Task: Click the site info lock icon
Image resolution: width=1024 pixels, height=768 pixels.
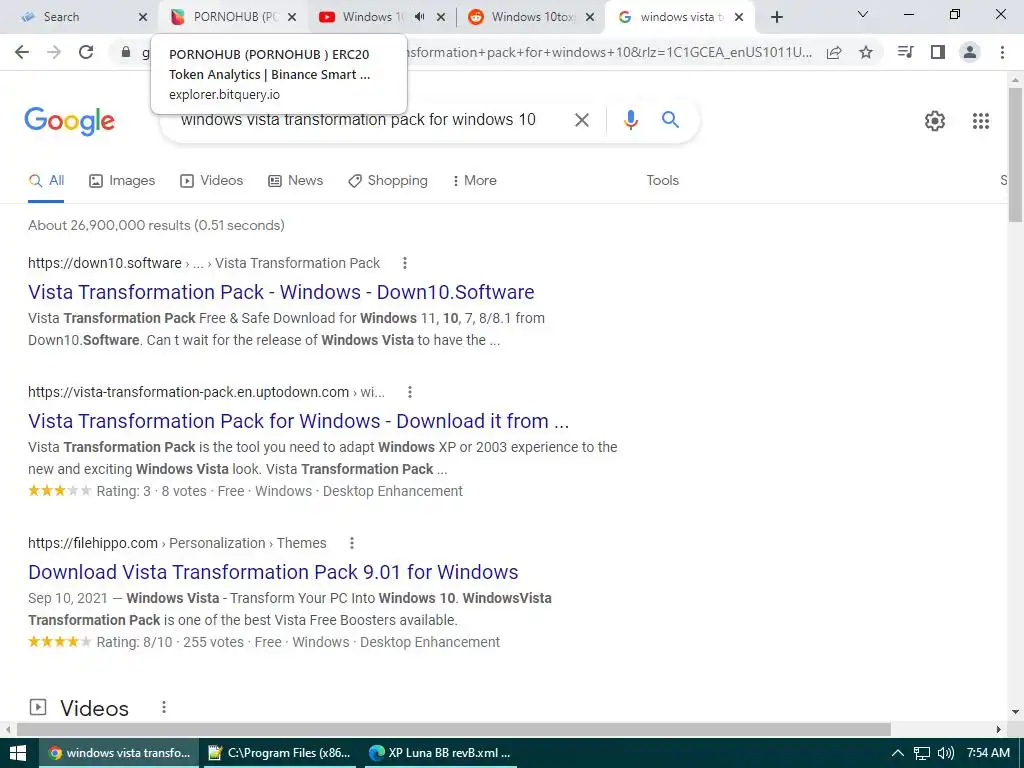Action: (x=126, y=52)
